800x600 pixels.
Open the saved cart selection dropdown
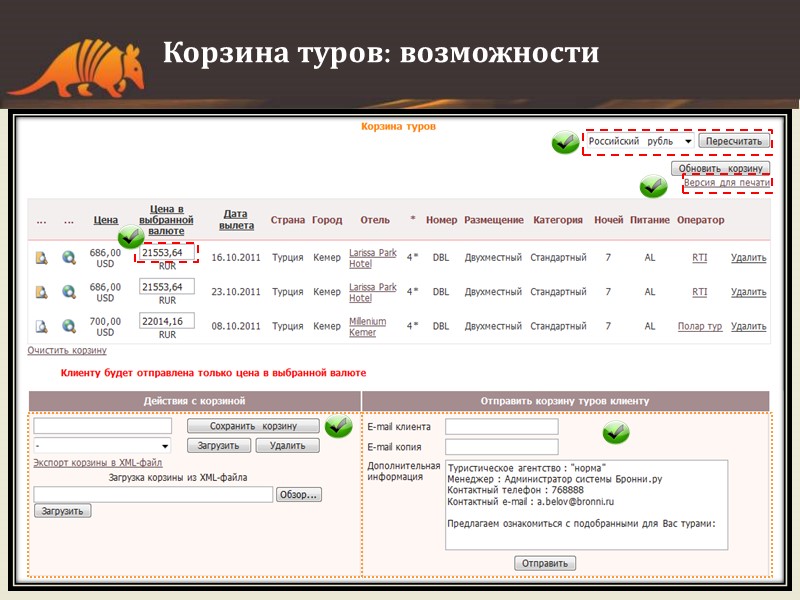coord(100,444)
